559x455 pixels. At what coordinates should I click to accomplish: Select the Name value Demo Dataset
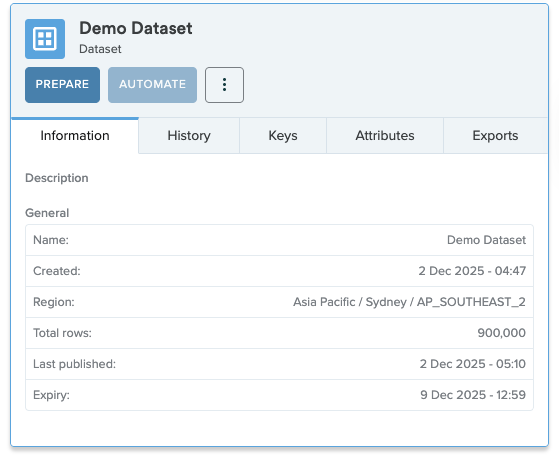click(486, 240)
